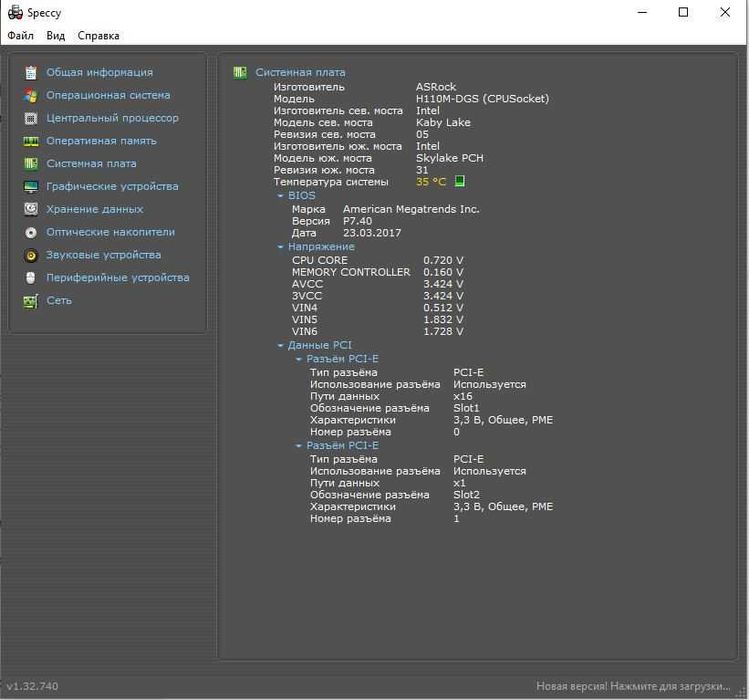This screenshot has height=700, width=749.
Task: Click the VIN6 voltage row
Action: 377,332
